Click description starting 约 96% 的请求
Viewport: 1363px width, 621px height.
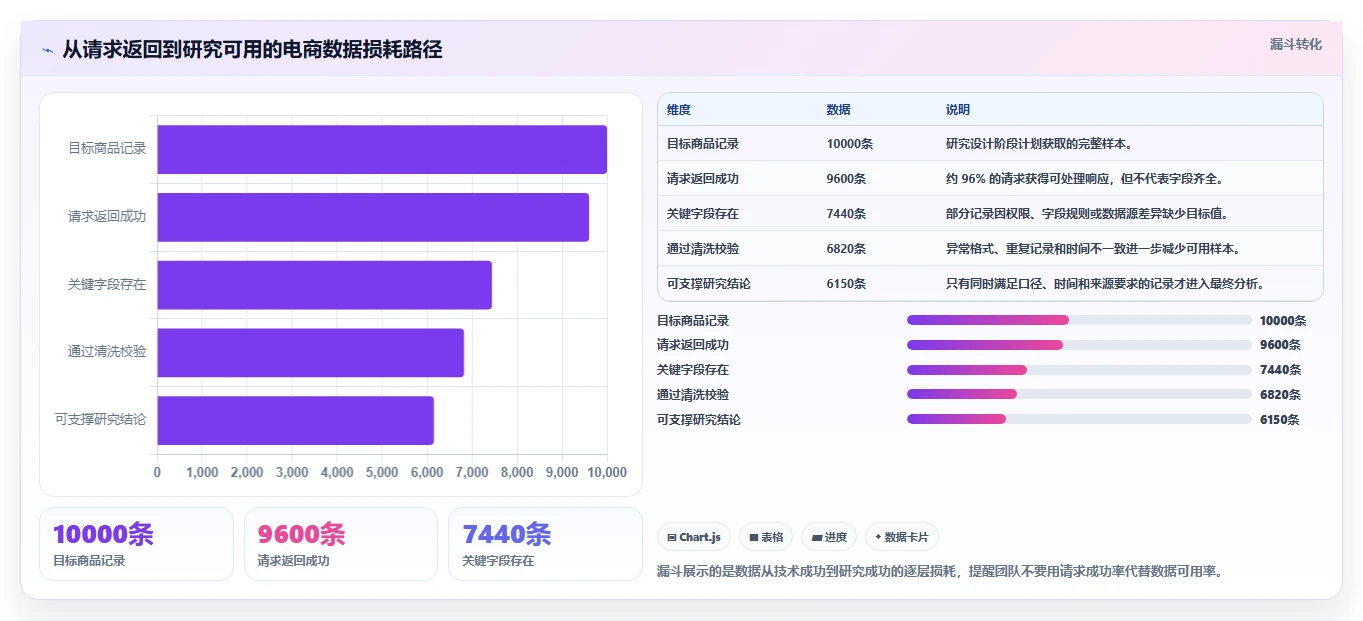click(x=1085, y=179)
